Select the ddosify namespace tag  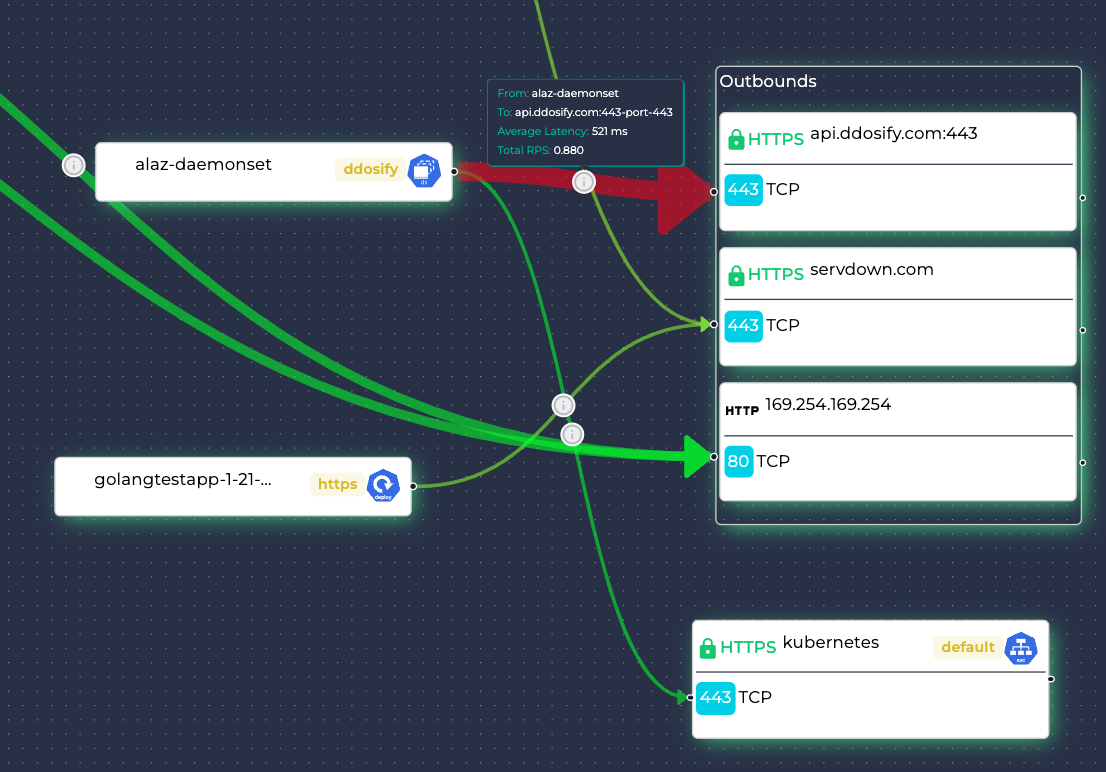coord(370,169)
